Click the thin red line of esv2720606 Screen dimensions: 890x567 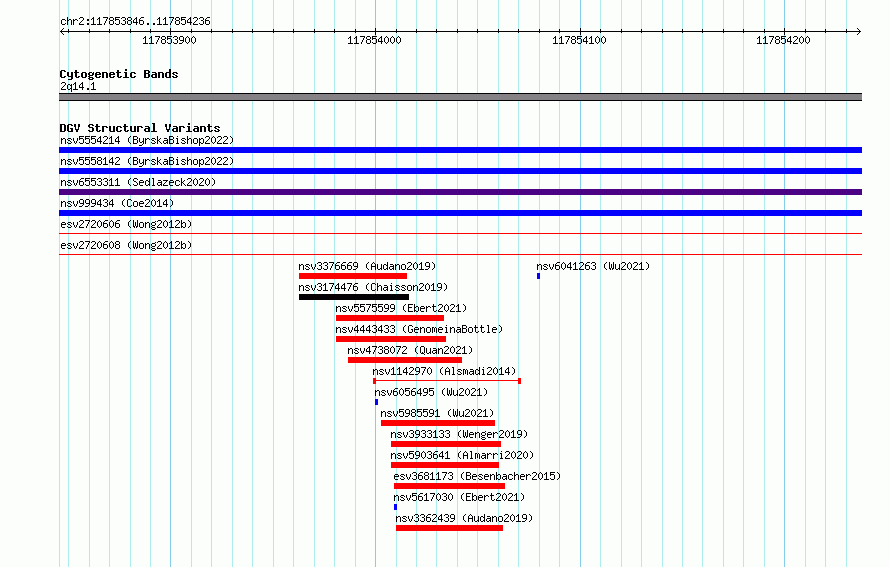(460, 233)
